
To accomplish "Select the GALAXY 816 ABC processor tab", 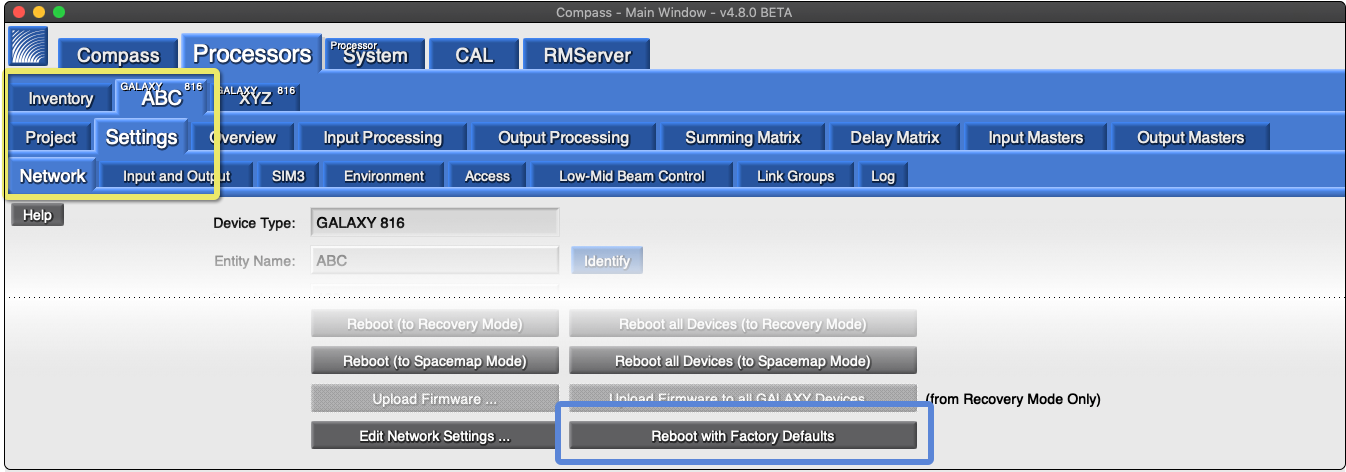I will click(x=161, y=96).
